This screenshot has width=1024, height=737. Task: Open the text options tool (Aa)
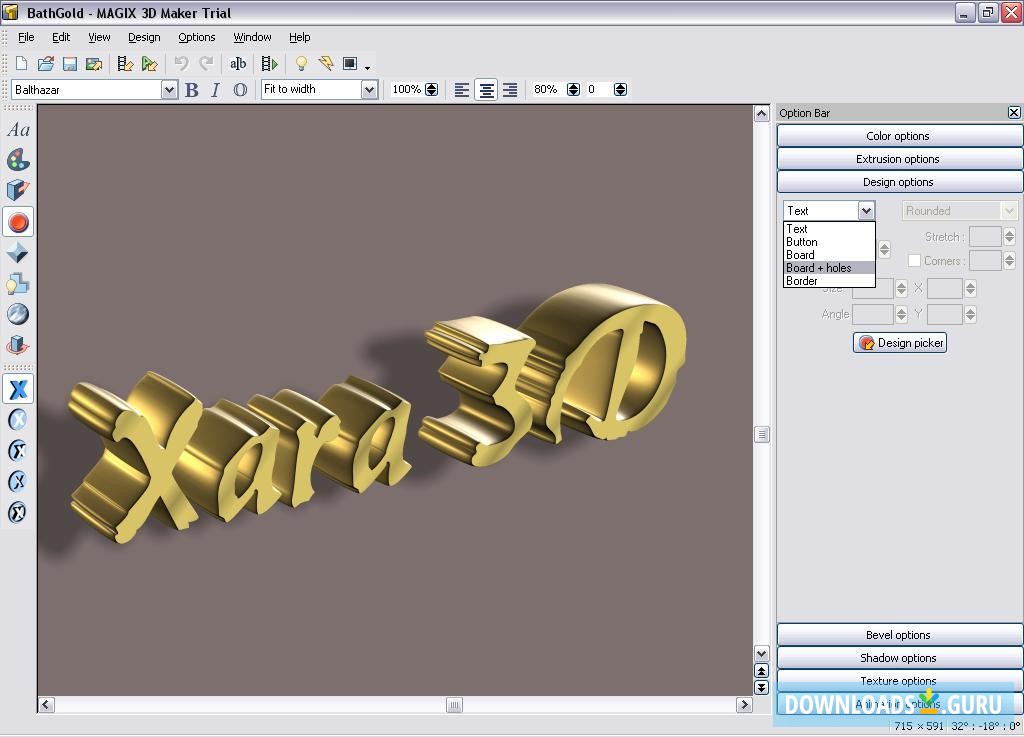(18, 130)
